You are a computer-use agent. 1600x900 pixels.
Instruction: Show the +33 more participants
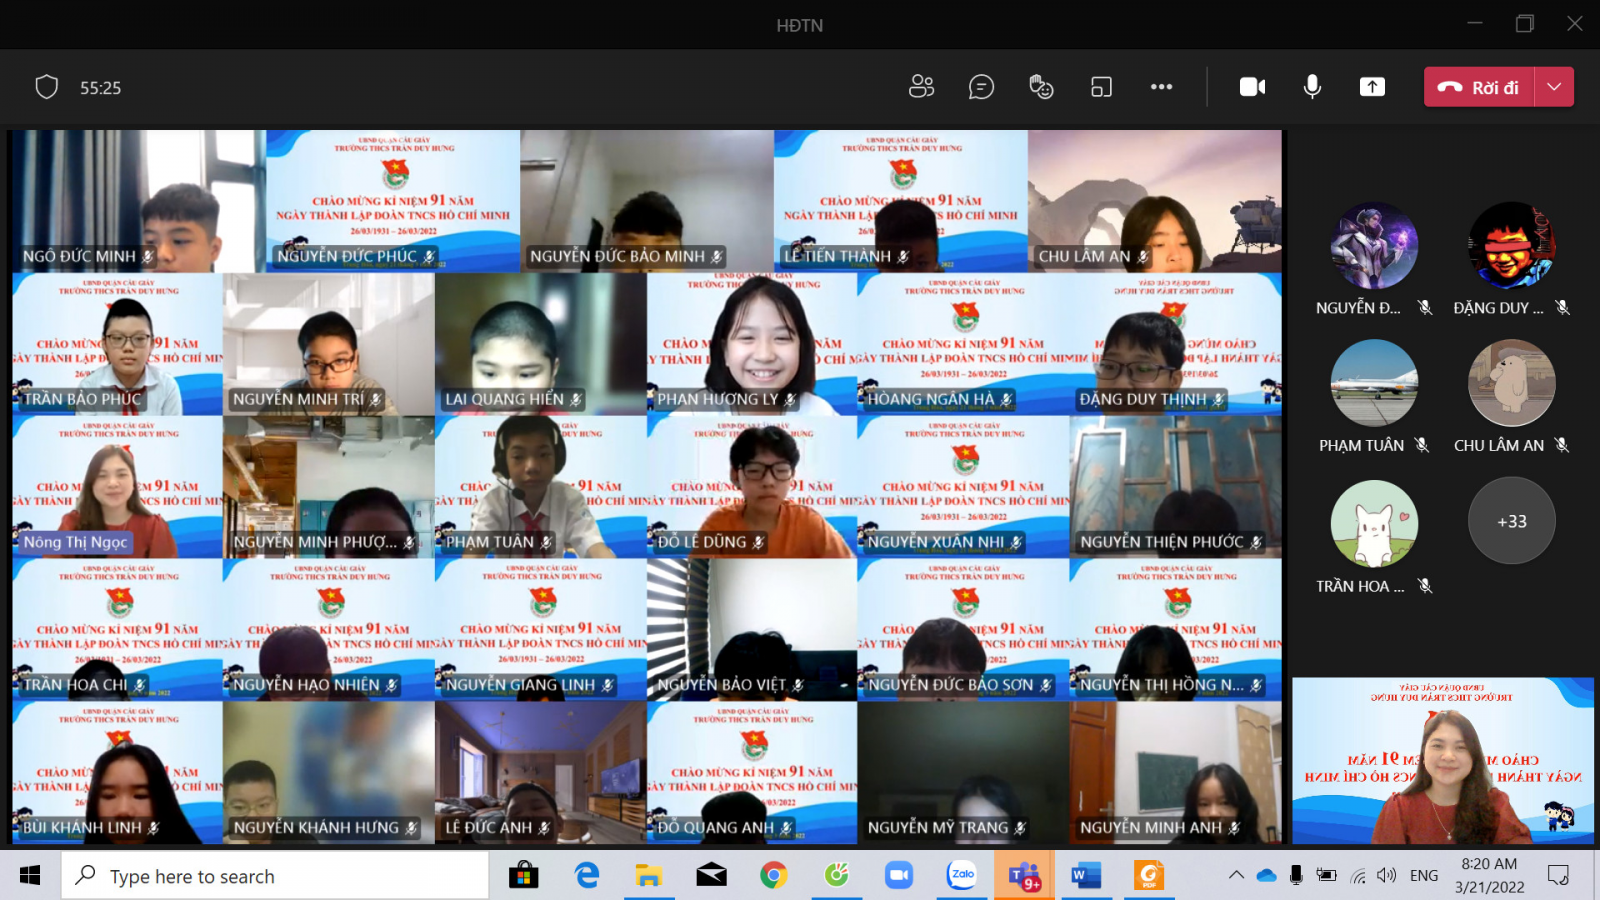click(x=1511, y=521)
